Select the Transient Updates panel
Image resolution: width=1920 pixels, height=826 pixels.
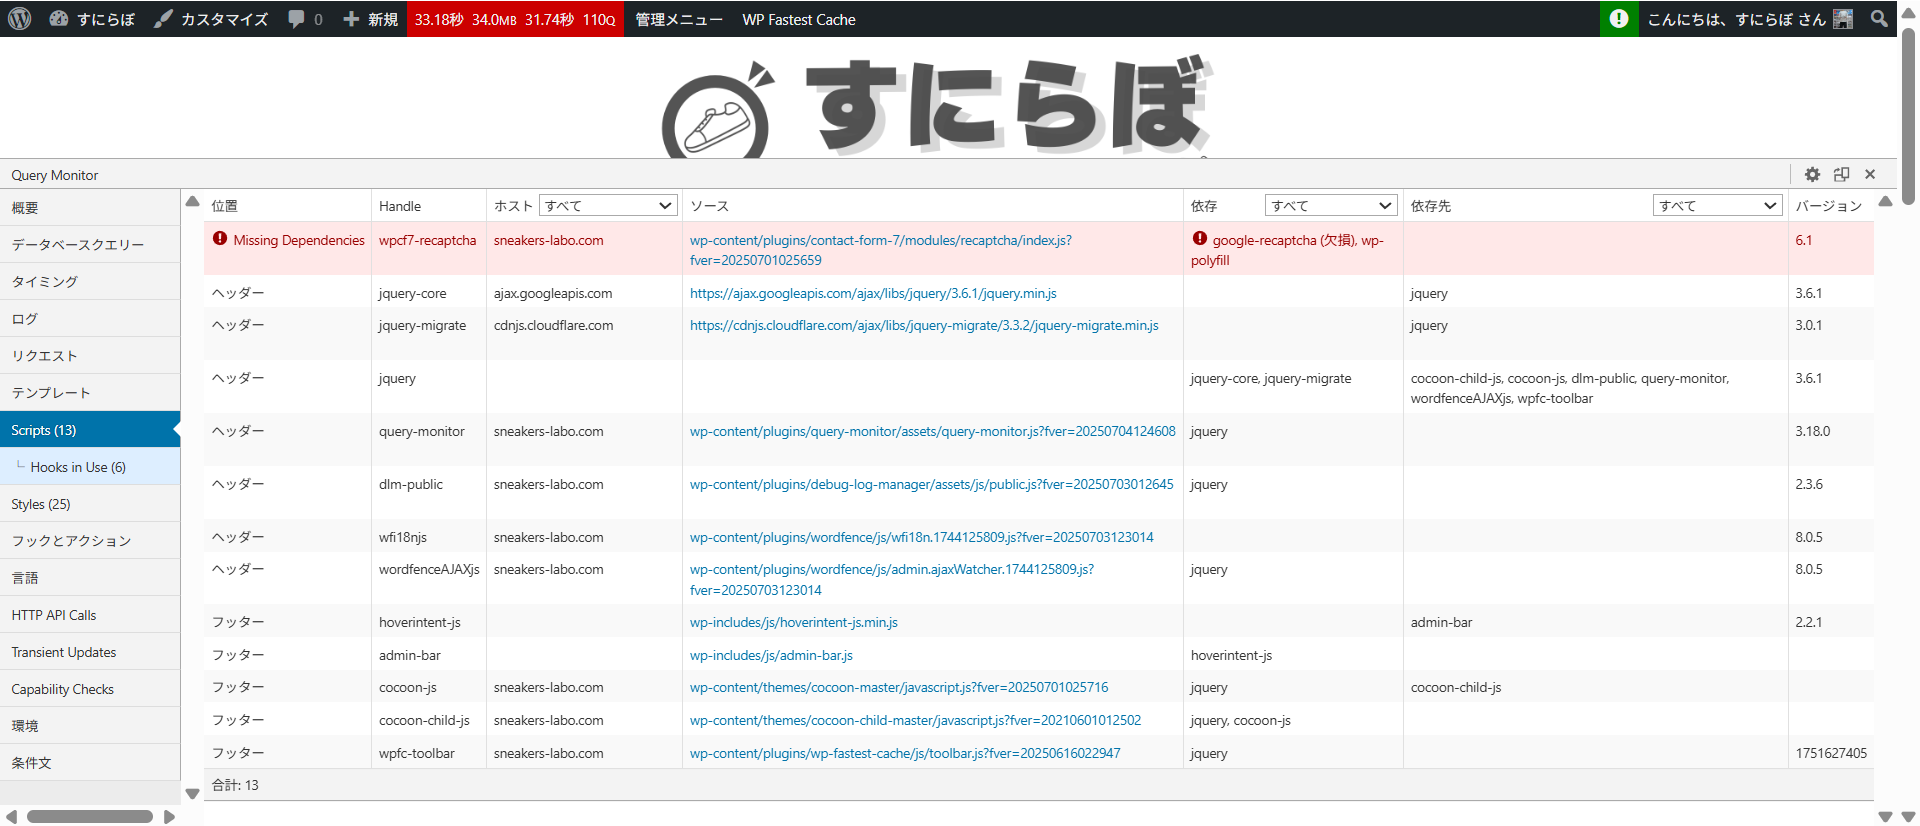tap(90, 652)
